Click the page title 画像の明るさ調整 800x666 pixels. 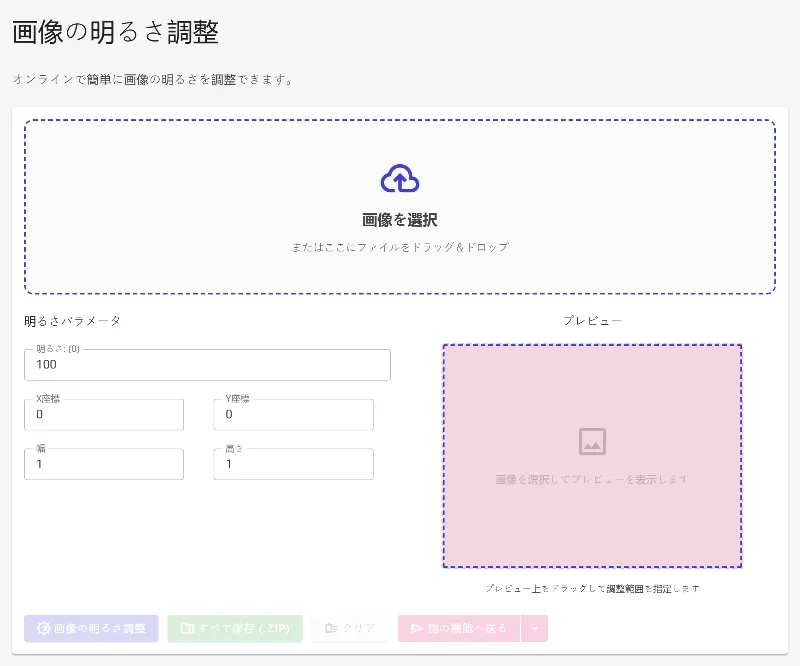pyautogui.click(x=116, y=32)
